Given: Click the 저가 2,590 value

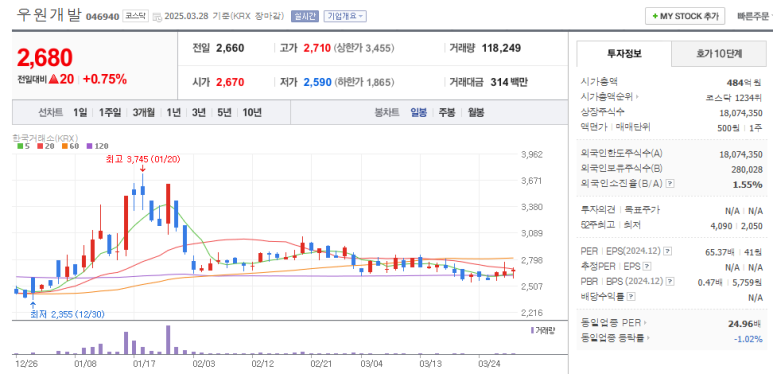Looking at the screenshot, I should coord(317,82).
